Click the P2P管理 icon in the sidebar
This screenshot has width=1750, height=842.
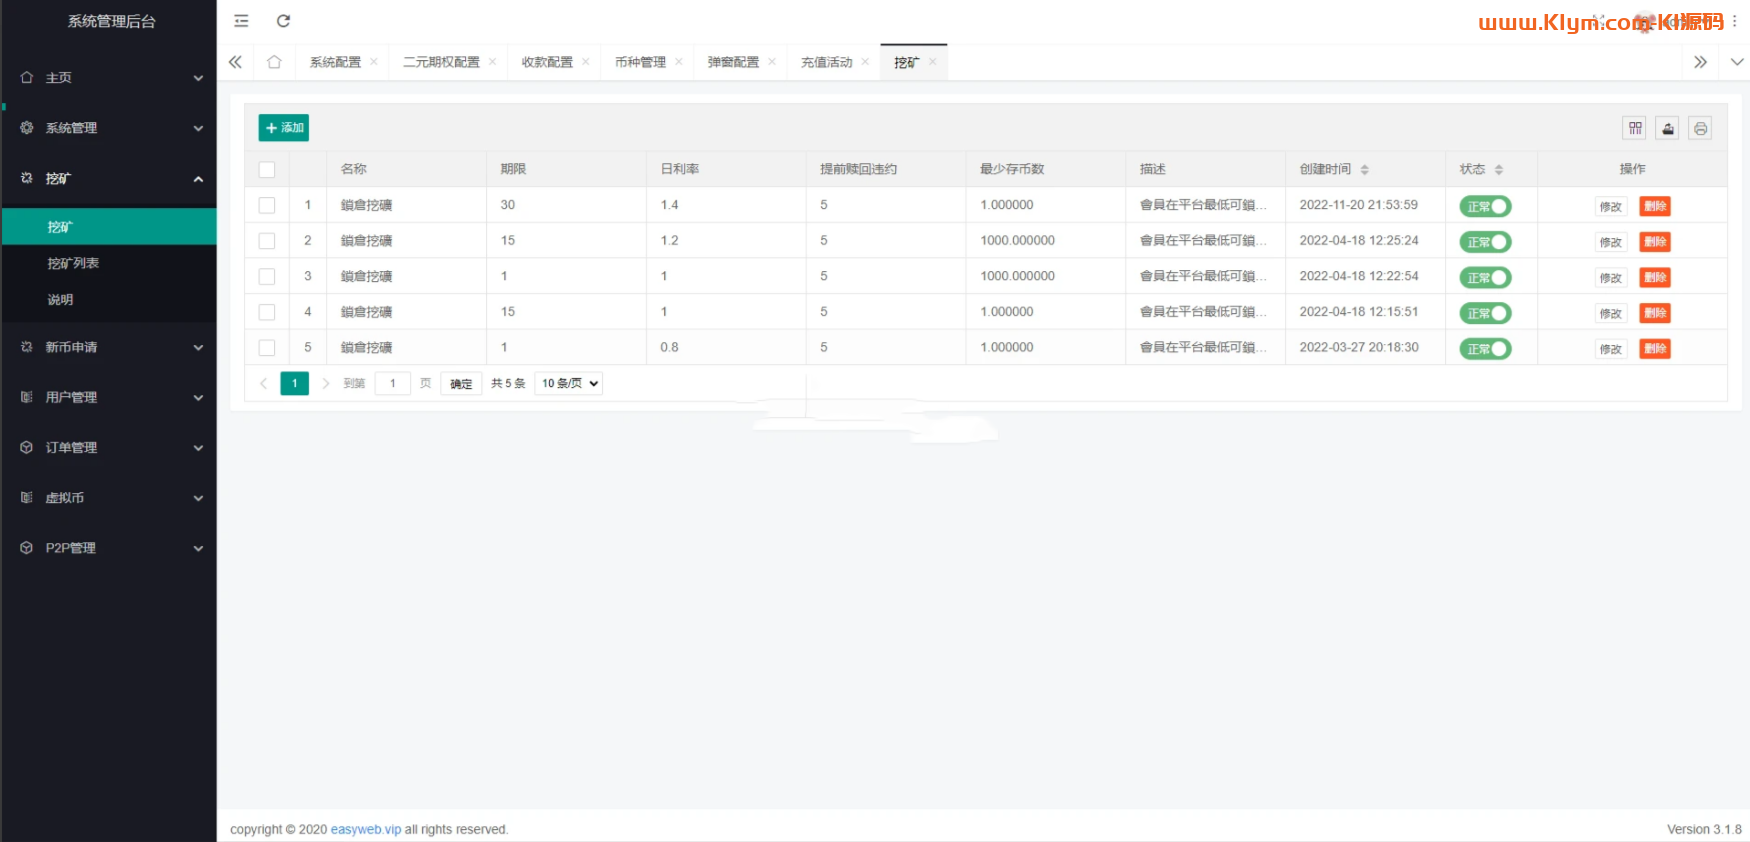(x=27, y=548)
